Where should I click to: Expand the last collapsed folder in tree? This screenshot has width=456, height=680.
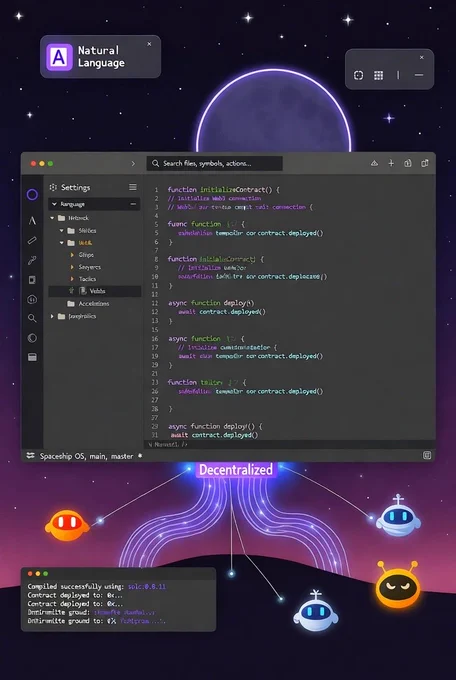(x=52, y=316)
